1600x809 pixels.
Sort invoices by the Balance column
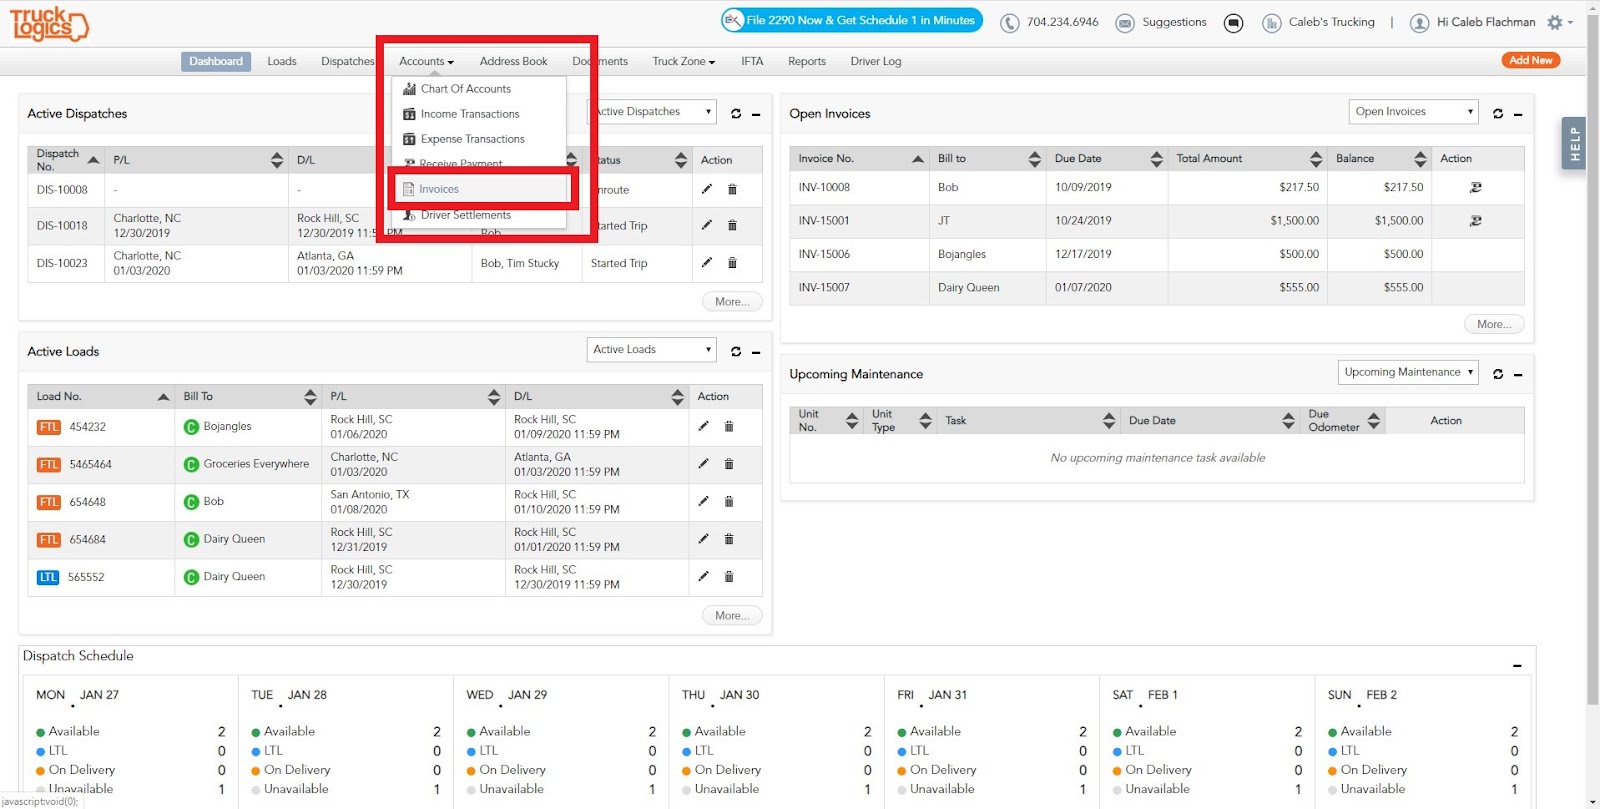click(x=1420, y=159)
